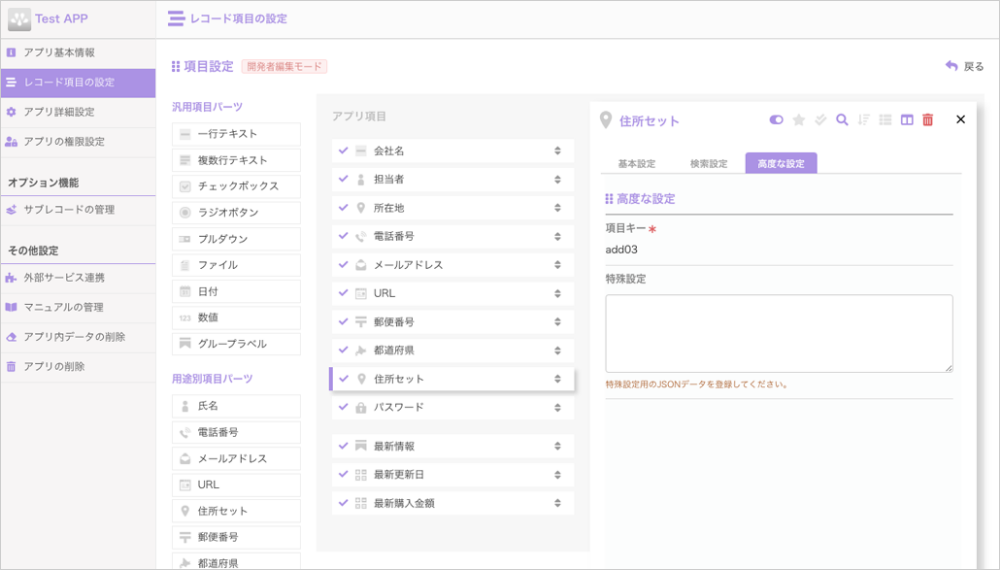The height and width of the screenshot is (570, 1000).
Task: Click アプリの削除 in the sidebar
Action: (78, 367)
